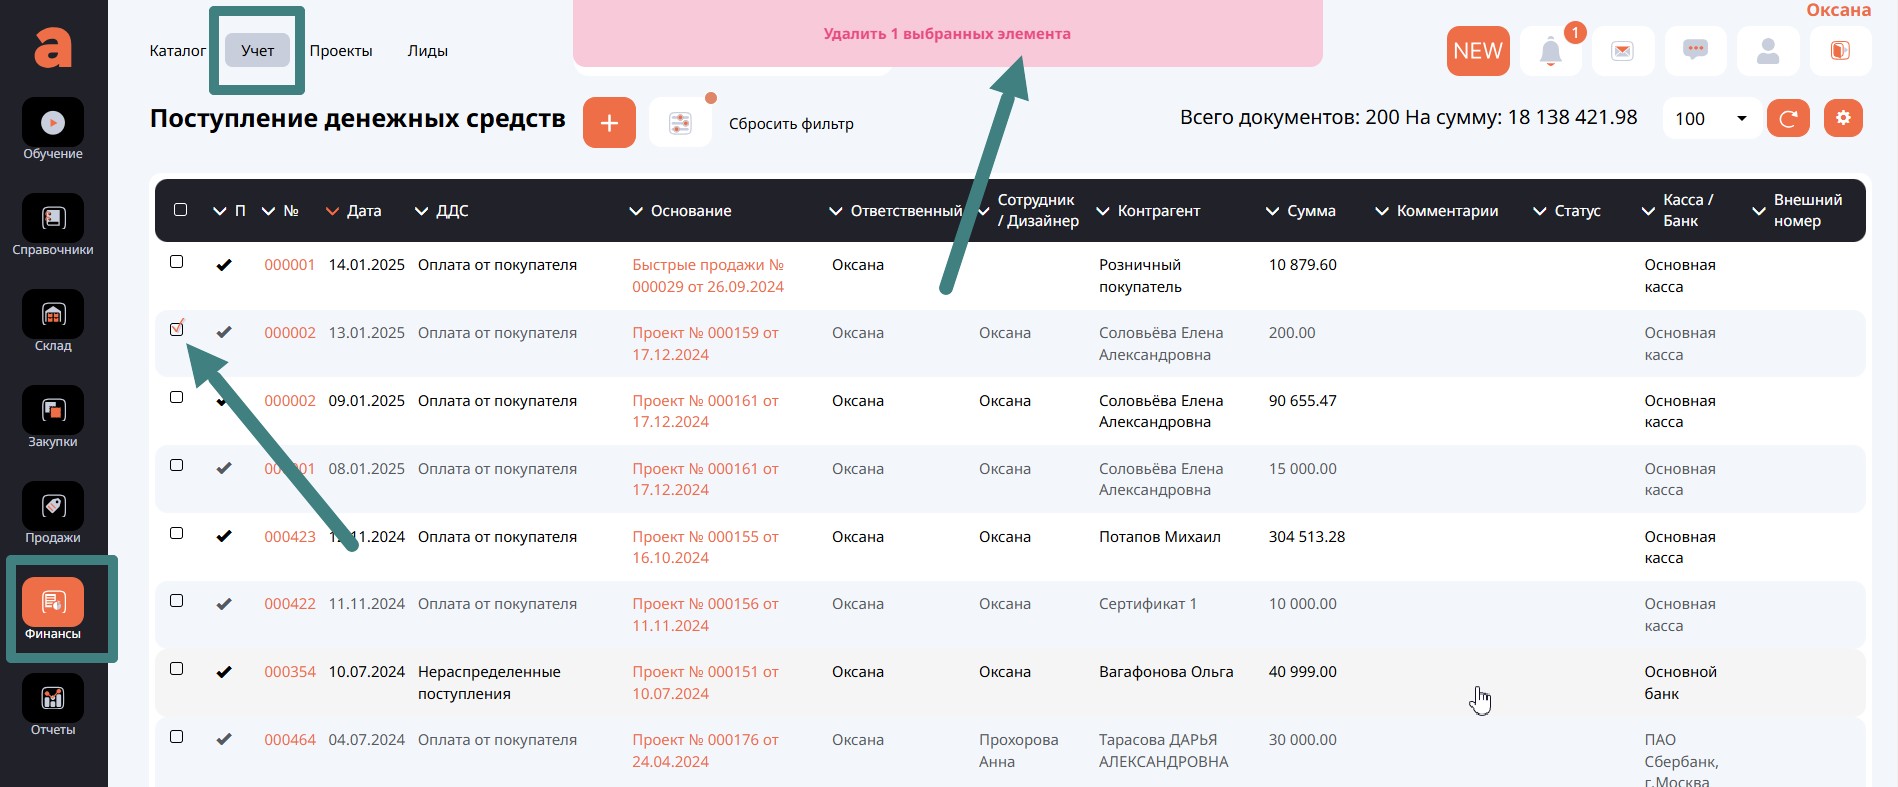This screenshot has height=787, width=1898.
Task: Open the Закупки sidebar section
Action: pyautogui.click(x=53, y=411)
